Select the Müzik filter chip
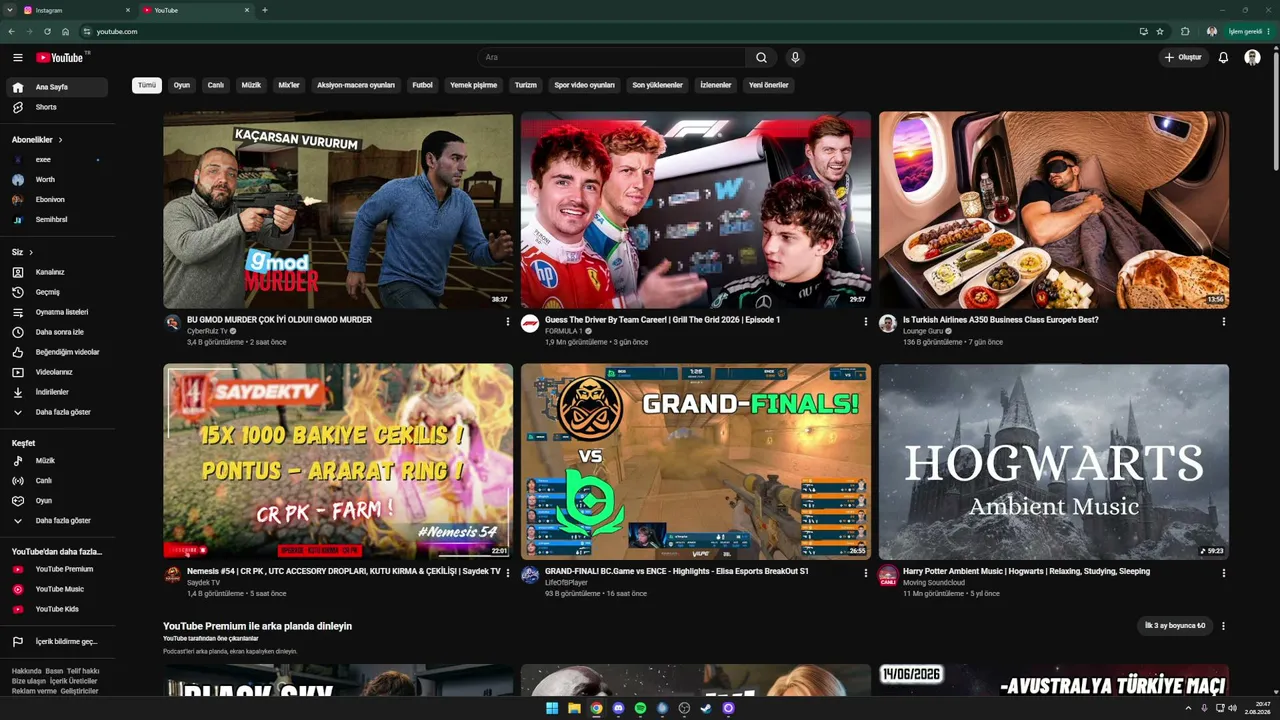This screenshot has width=1280, height=720. pyautogui.click(x=251, y=85)
